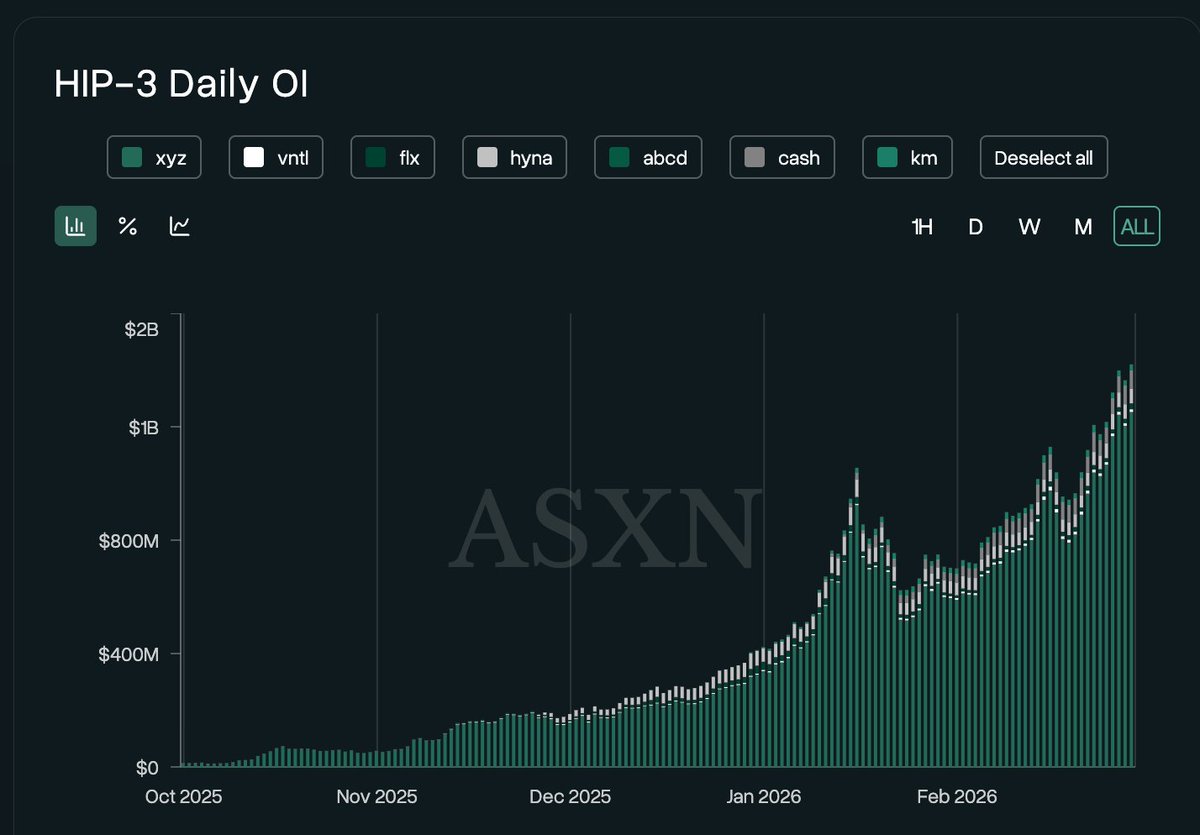Image resolution: width=1200 pixels, height=835 pixels.
Task: Toggle the km series filter
Action: [907, 157]
